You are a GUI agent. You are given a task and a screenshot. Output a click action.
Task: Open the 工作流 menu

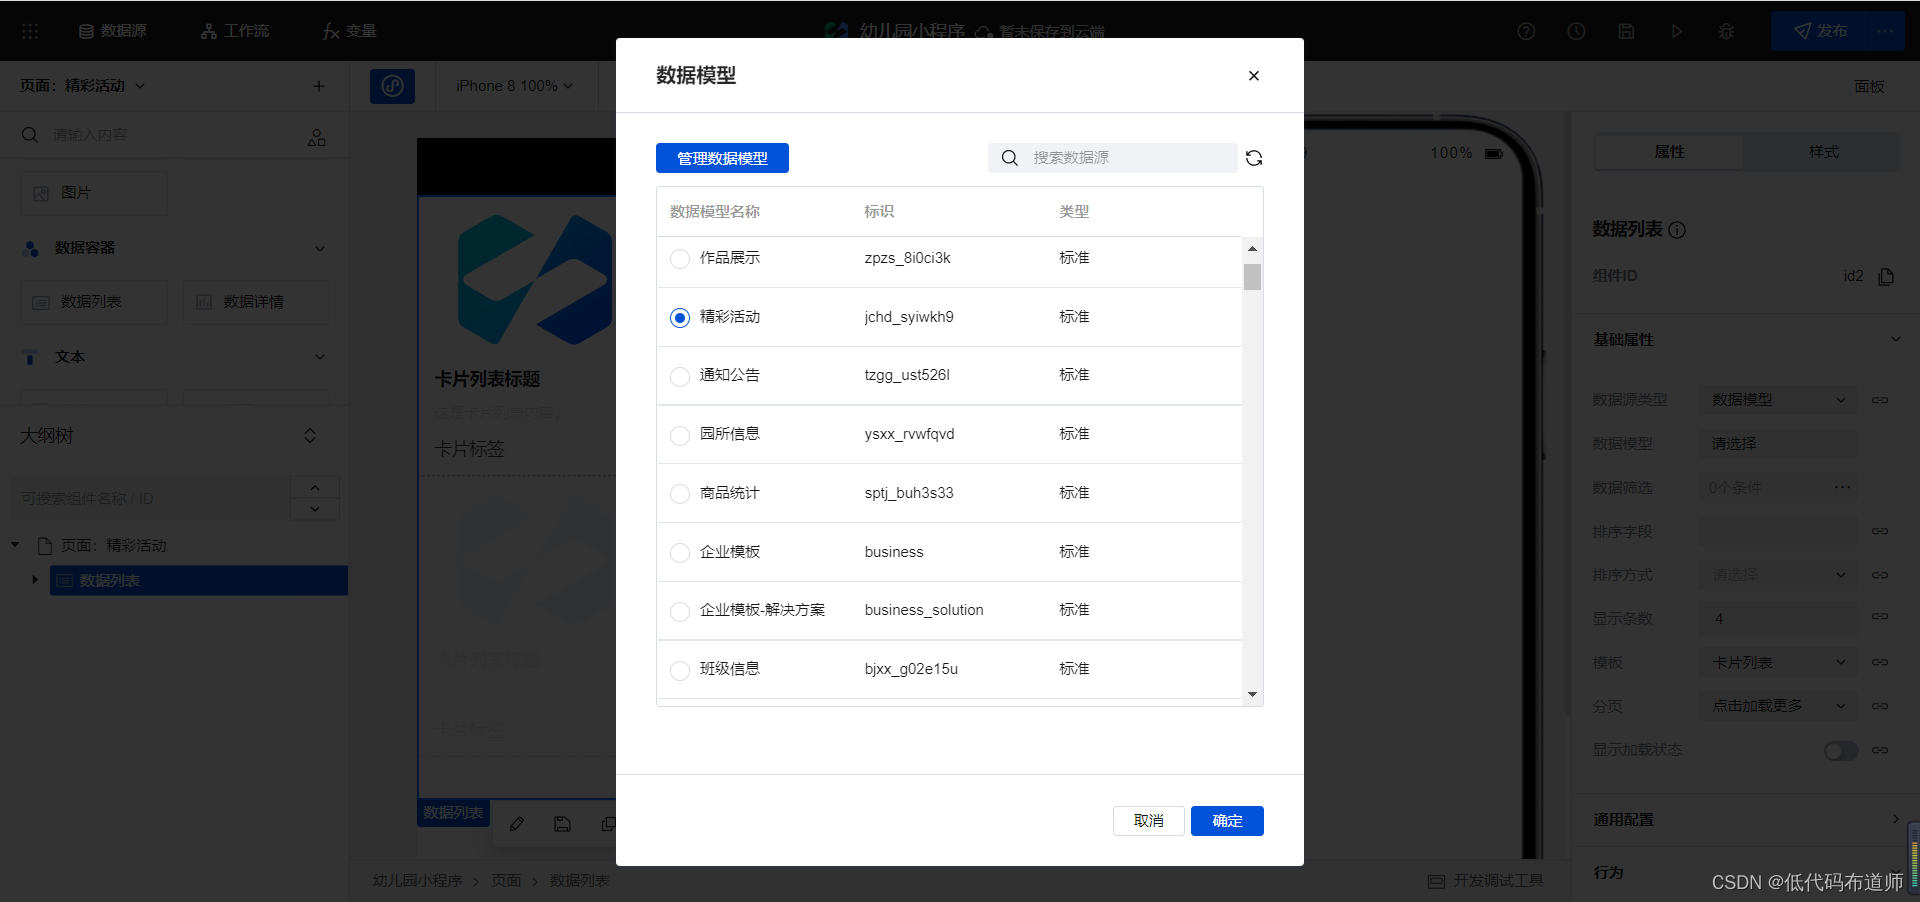[235, 31]
